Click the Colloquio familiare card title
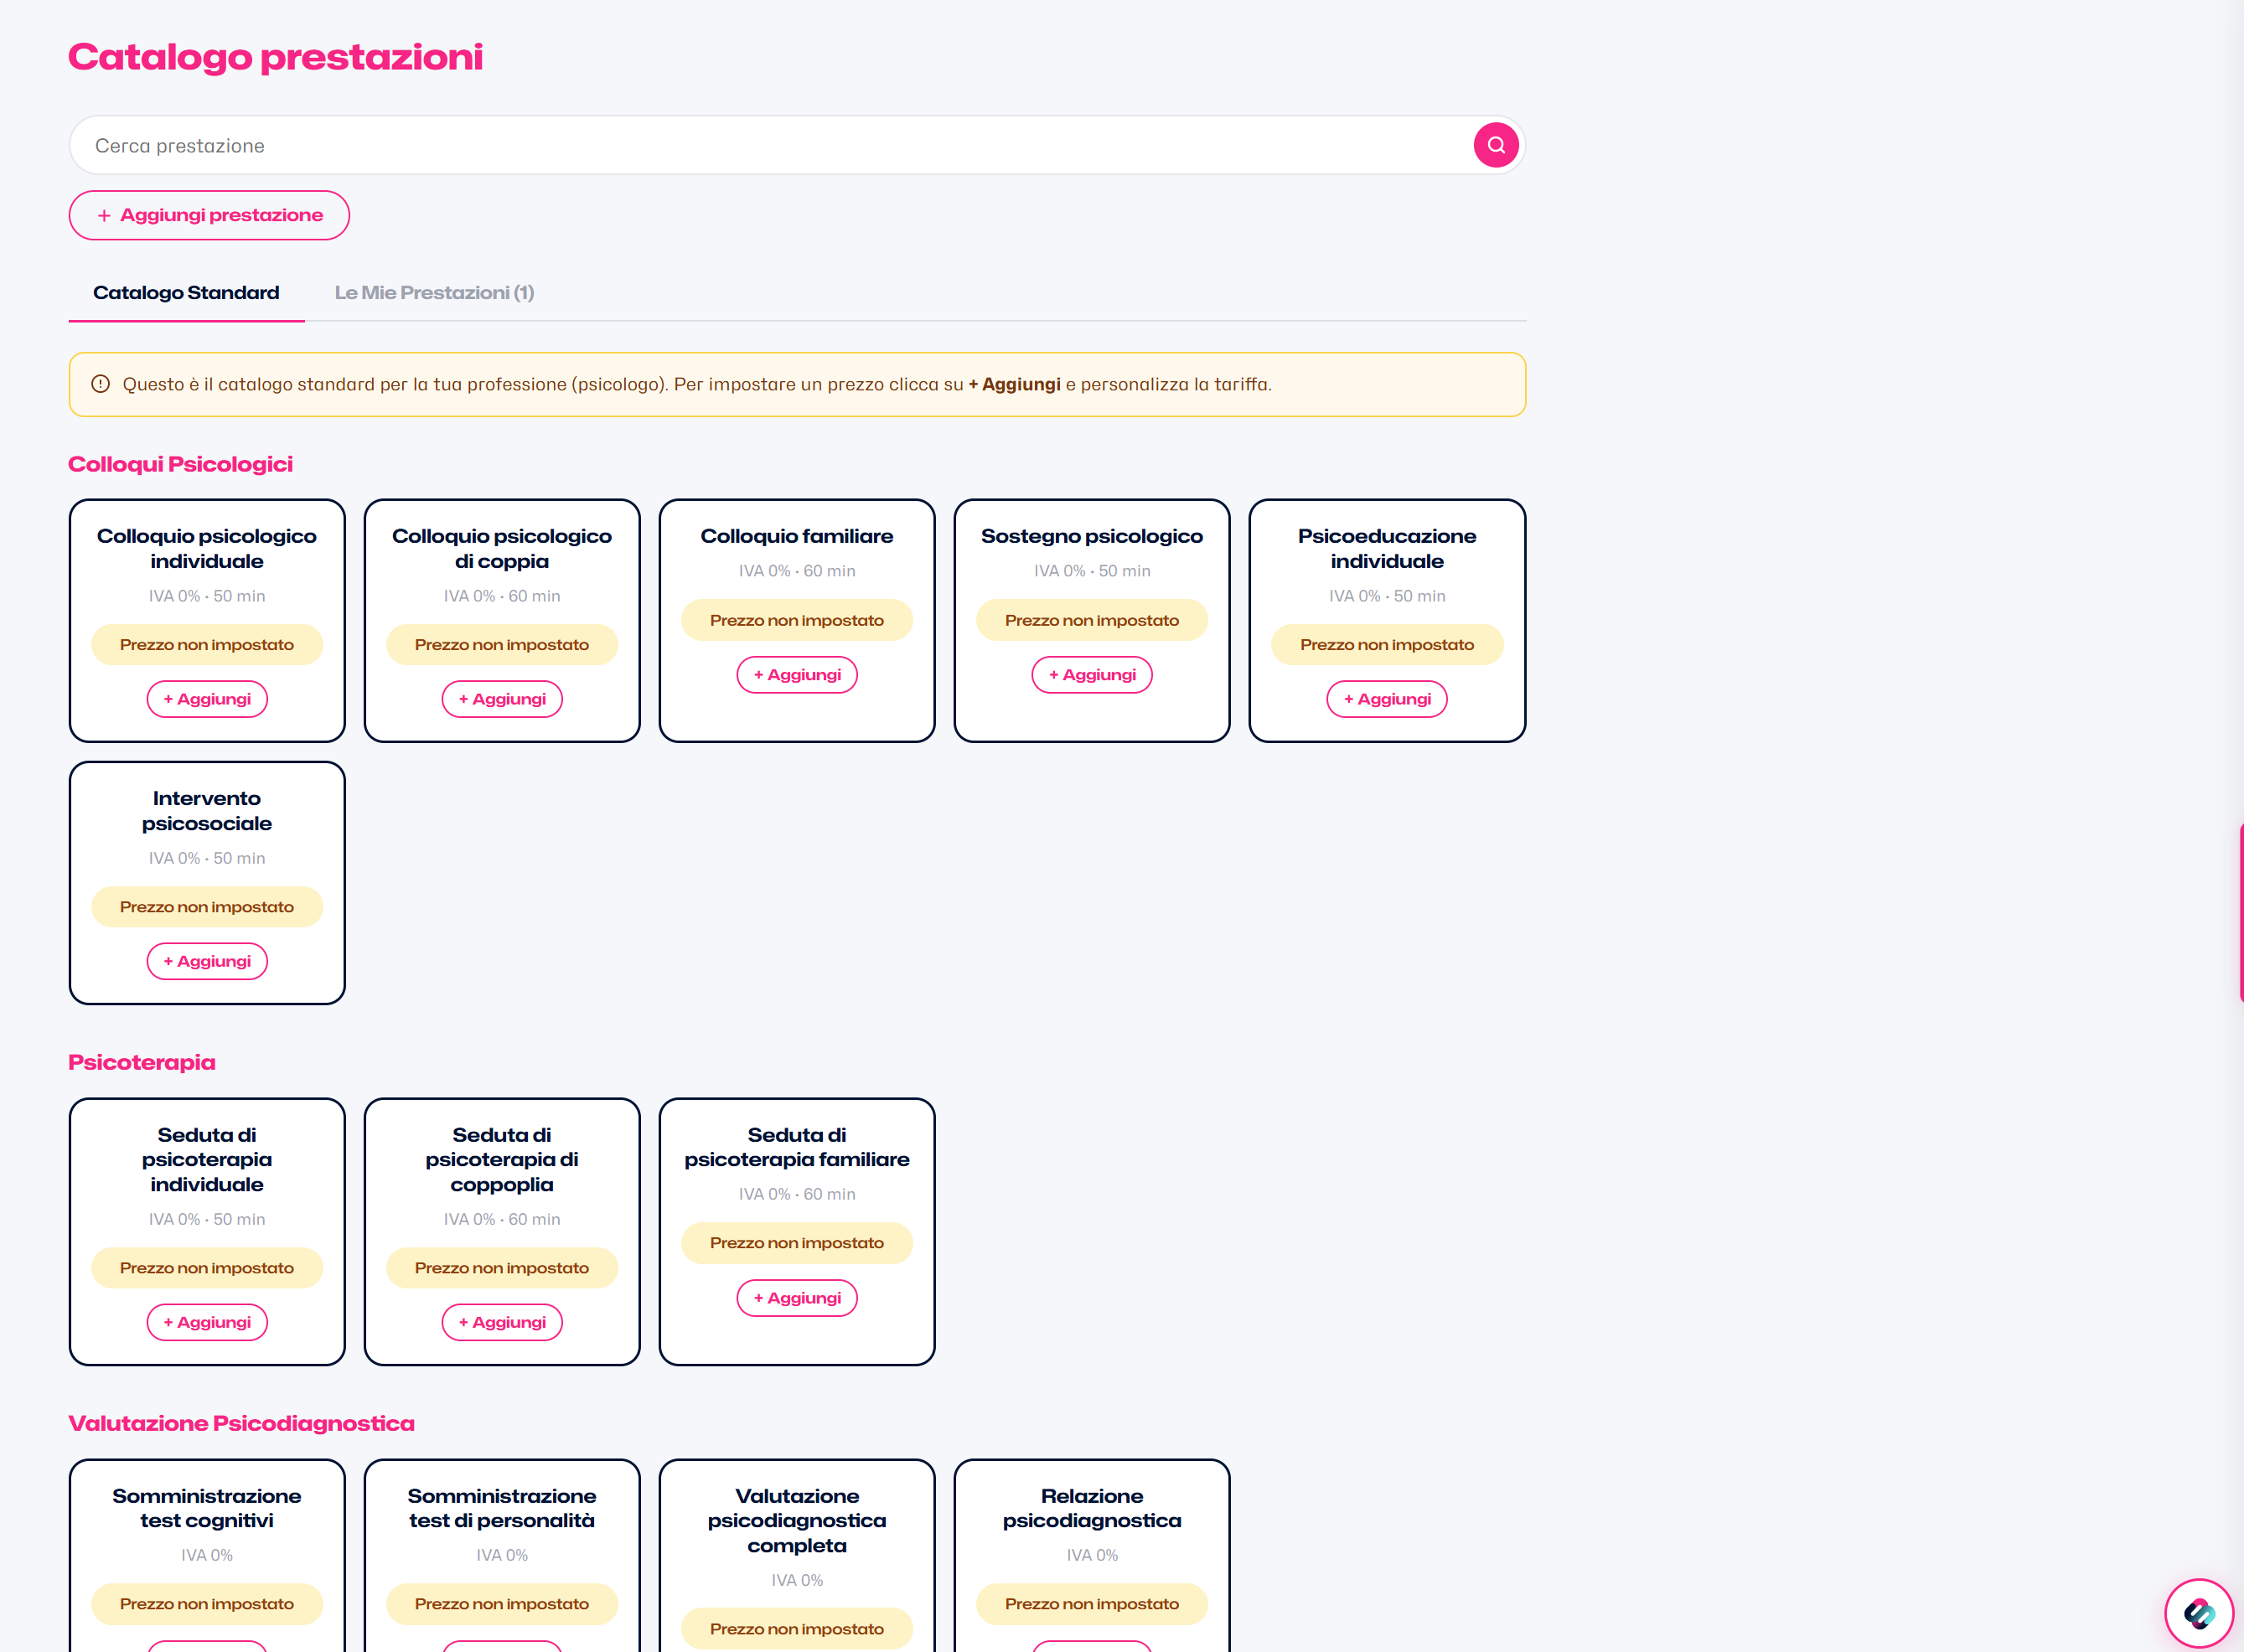The image size is (2244, 1652). (x=797, y=536)
